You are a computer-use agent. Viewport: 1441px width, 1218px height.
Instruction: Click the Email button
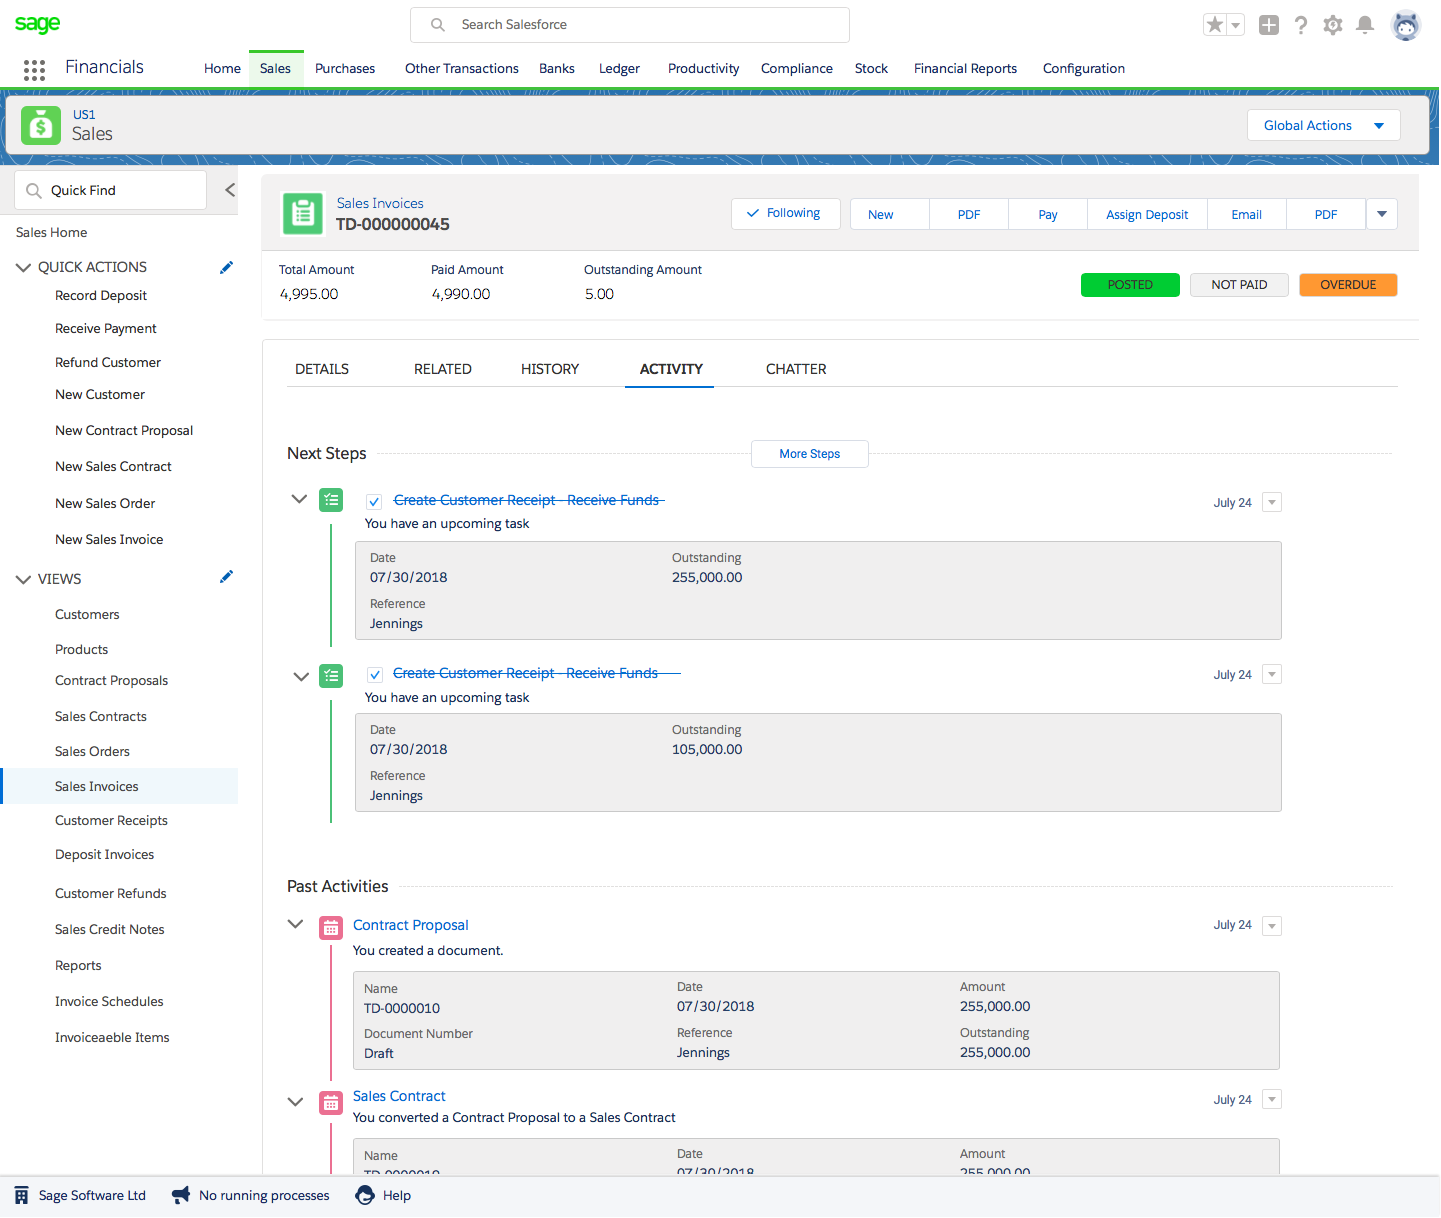point(1247,214)
